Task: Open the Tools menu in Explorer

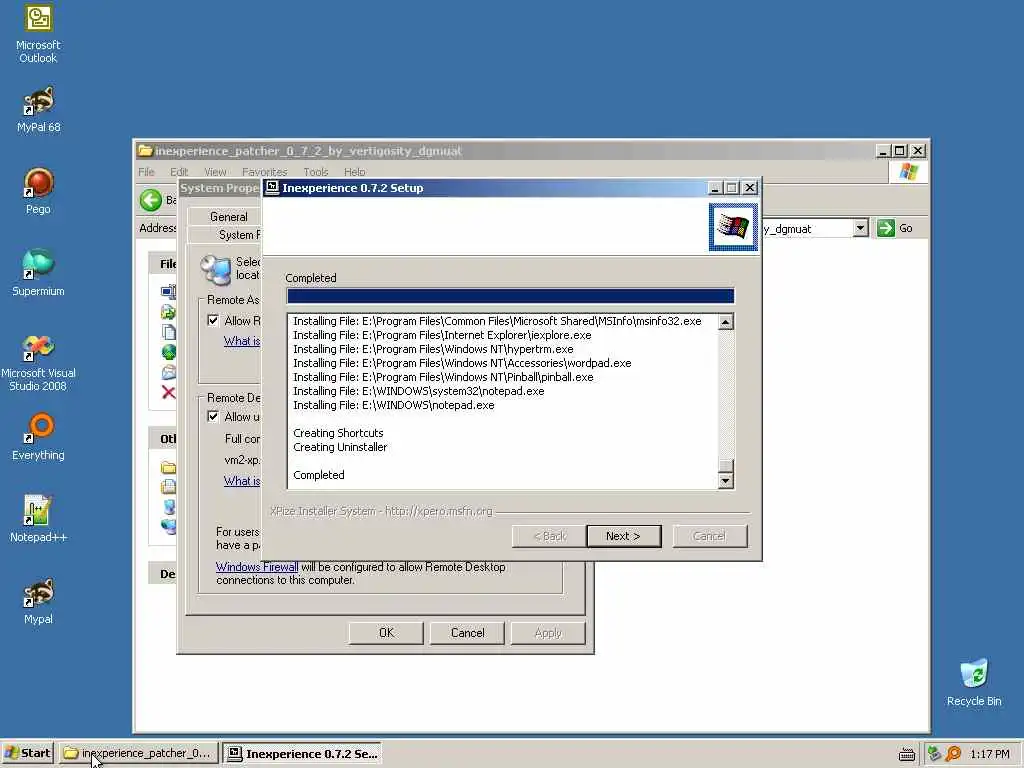Action: coord(315,172)
